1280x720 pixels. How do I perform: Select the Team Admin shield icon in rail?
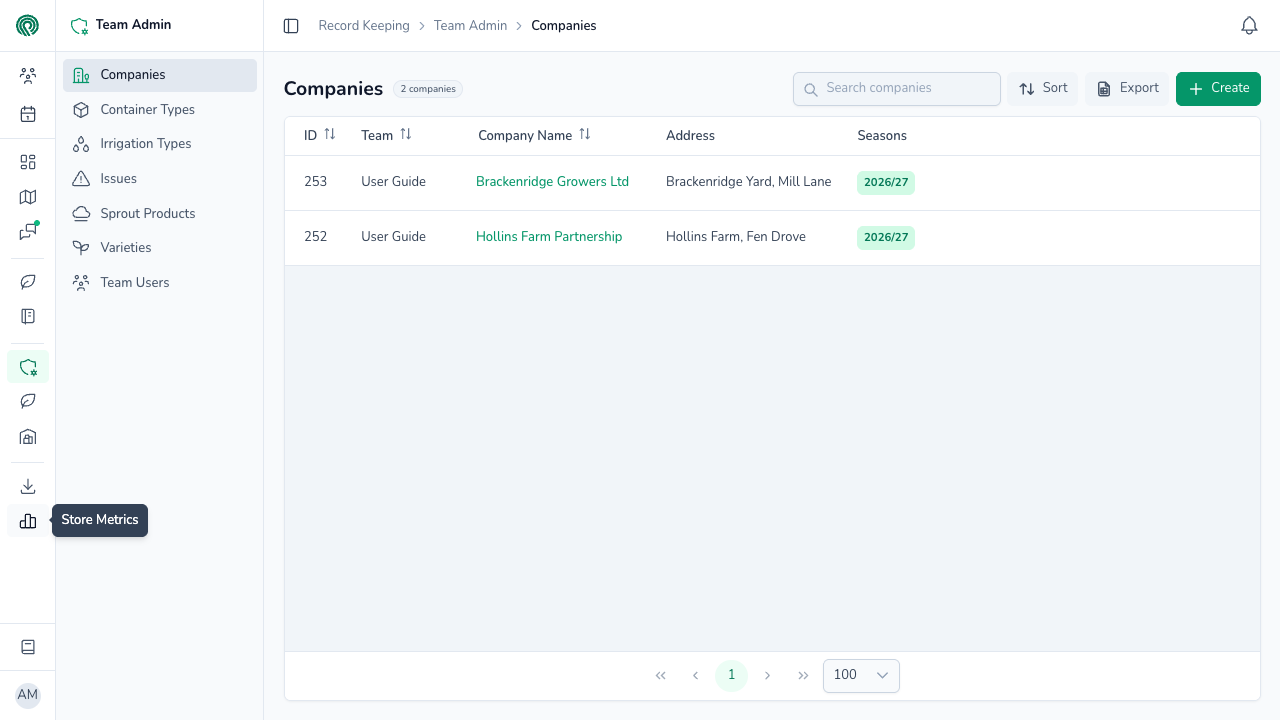[28, 367]
